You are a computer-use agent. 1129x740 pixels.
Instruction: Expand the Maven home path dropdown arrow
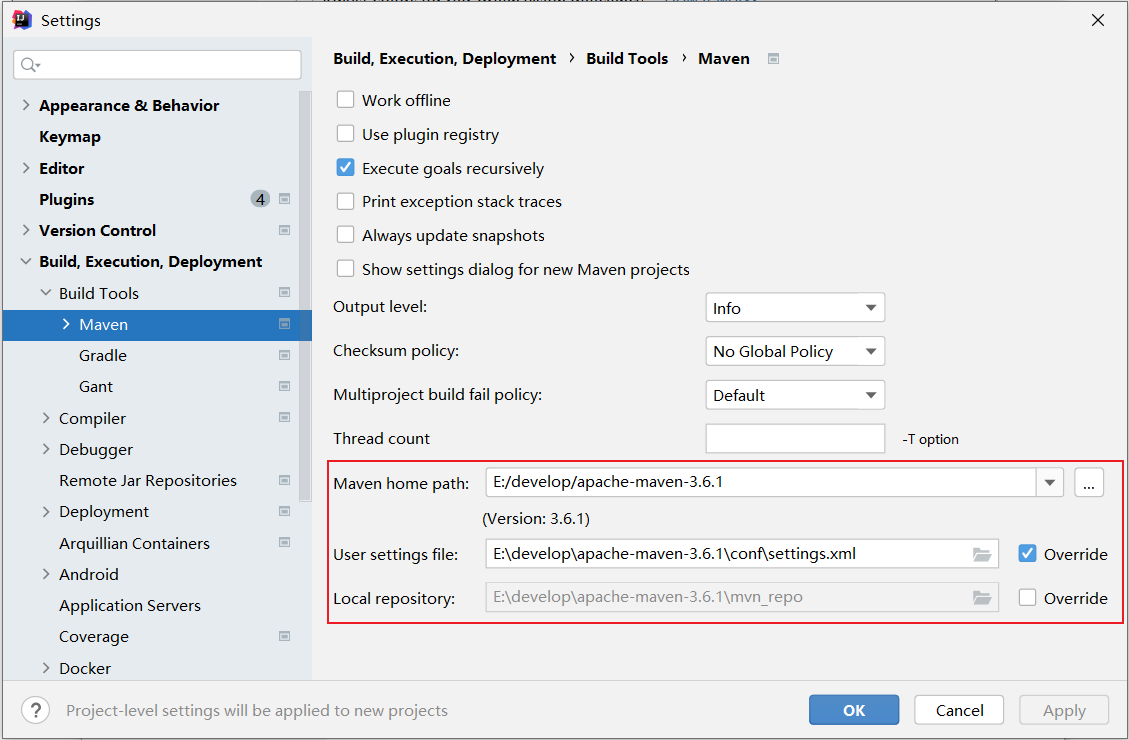1050,482
